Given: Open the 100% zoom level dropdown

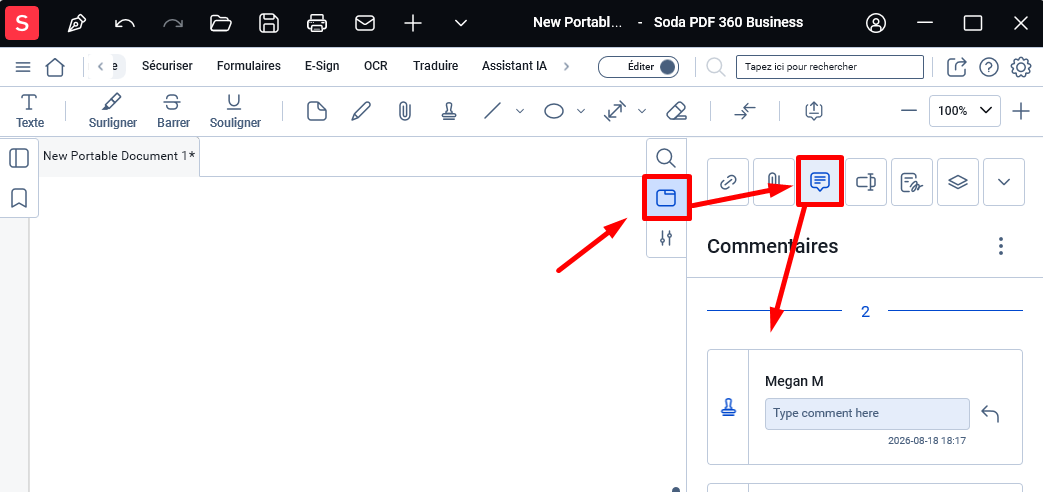Looking at the screenshot, I should 965,111.
